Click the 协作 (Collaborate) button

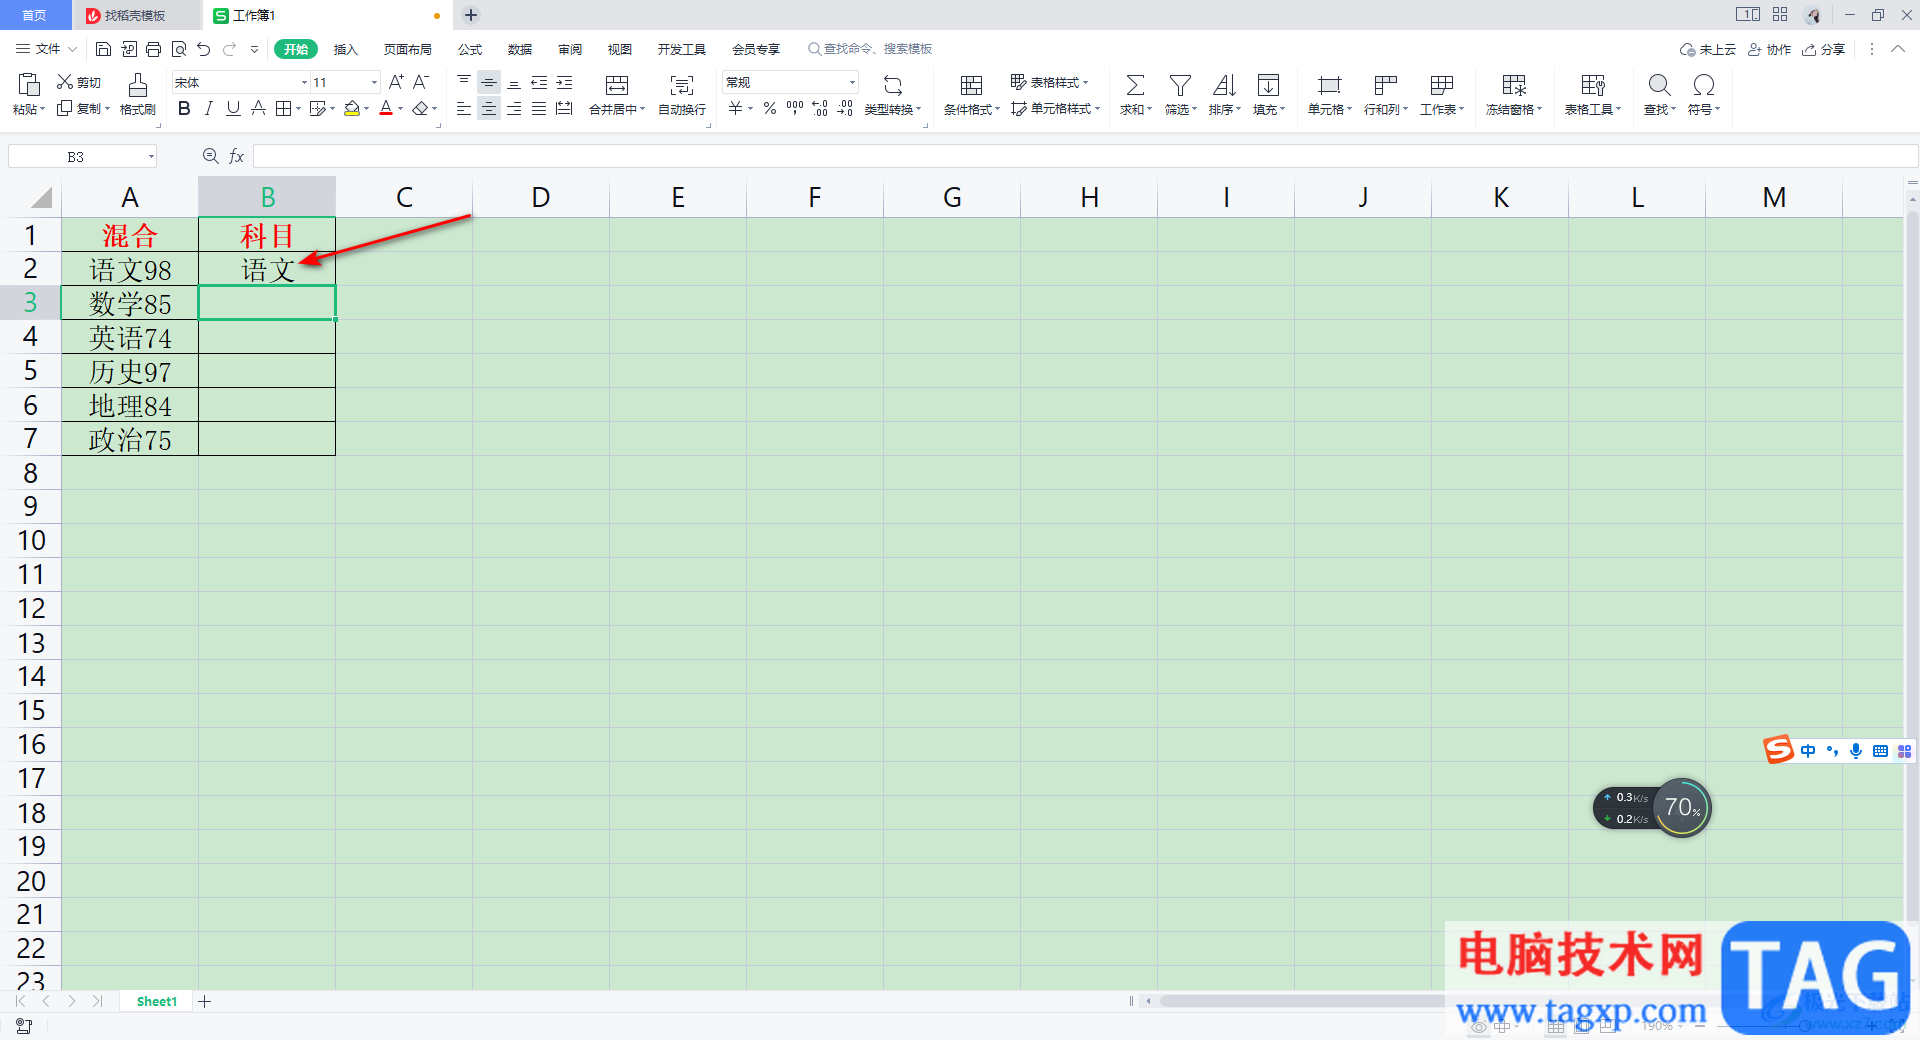[1769, 49]
